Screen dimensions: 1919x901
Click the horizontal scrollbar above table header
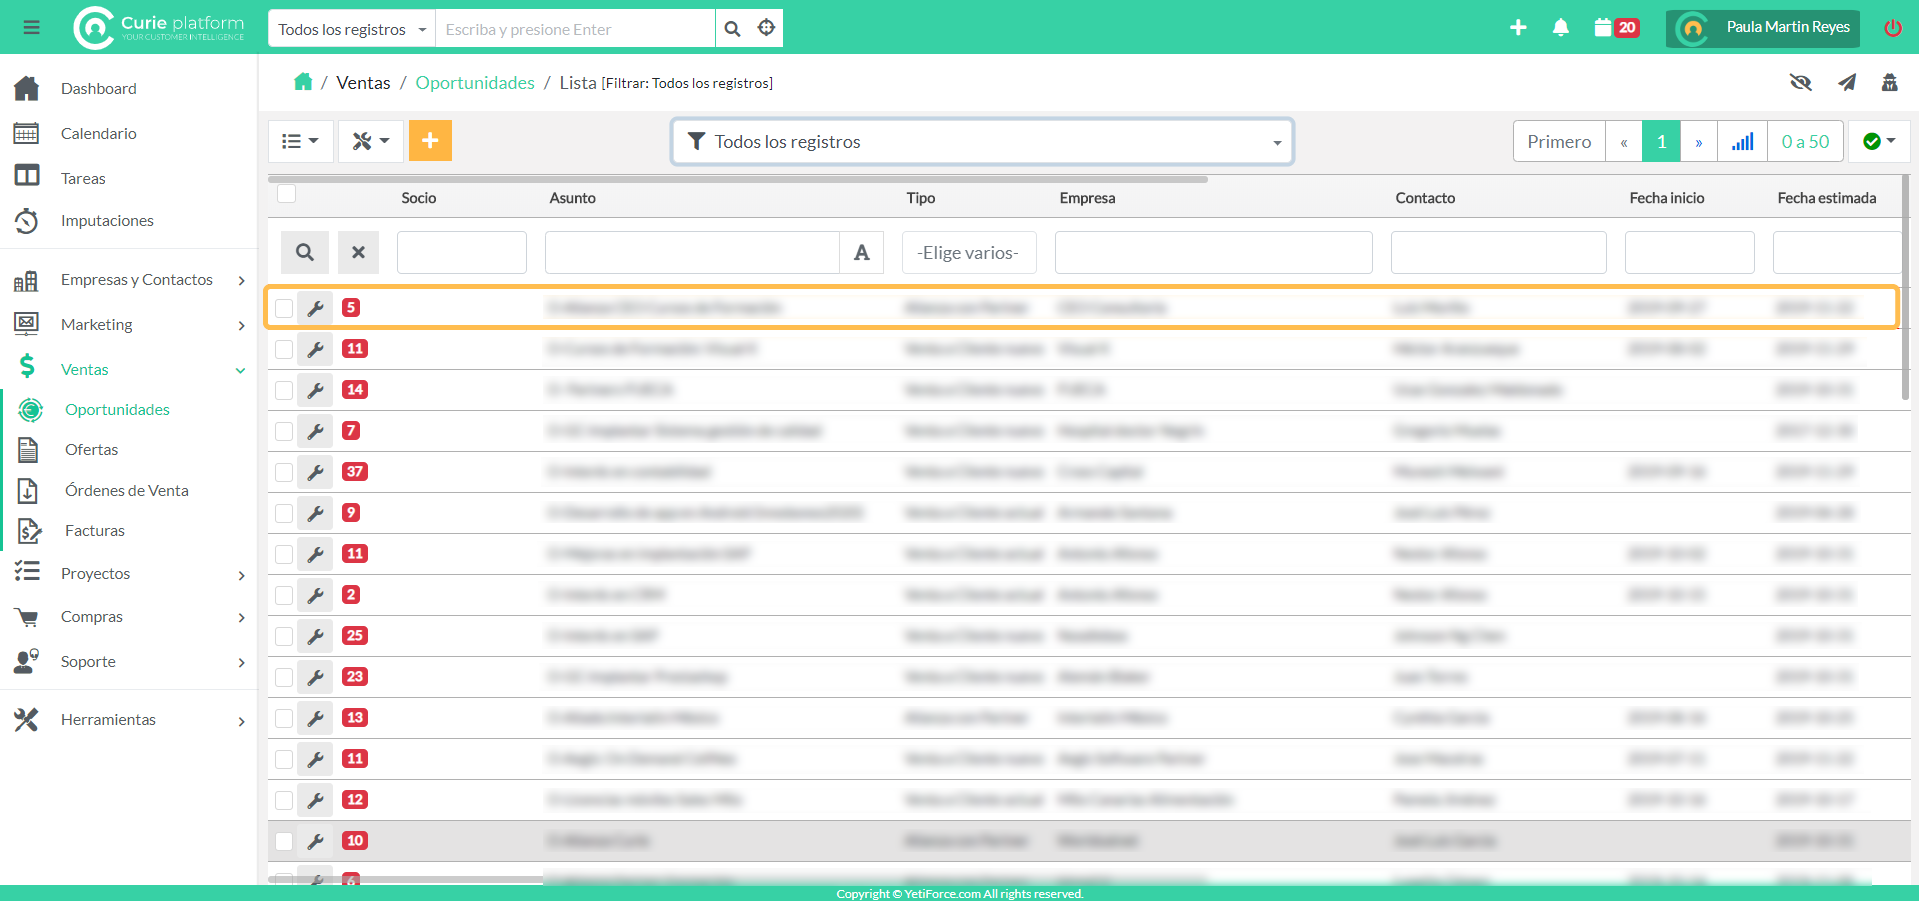(x=738, y=180)
